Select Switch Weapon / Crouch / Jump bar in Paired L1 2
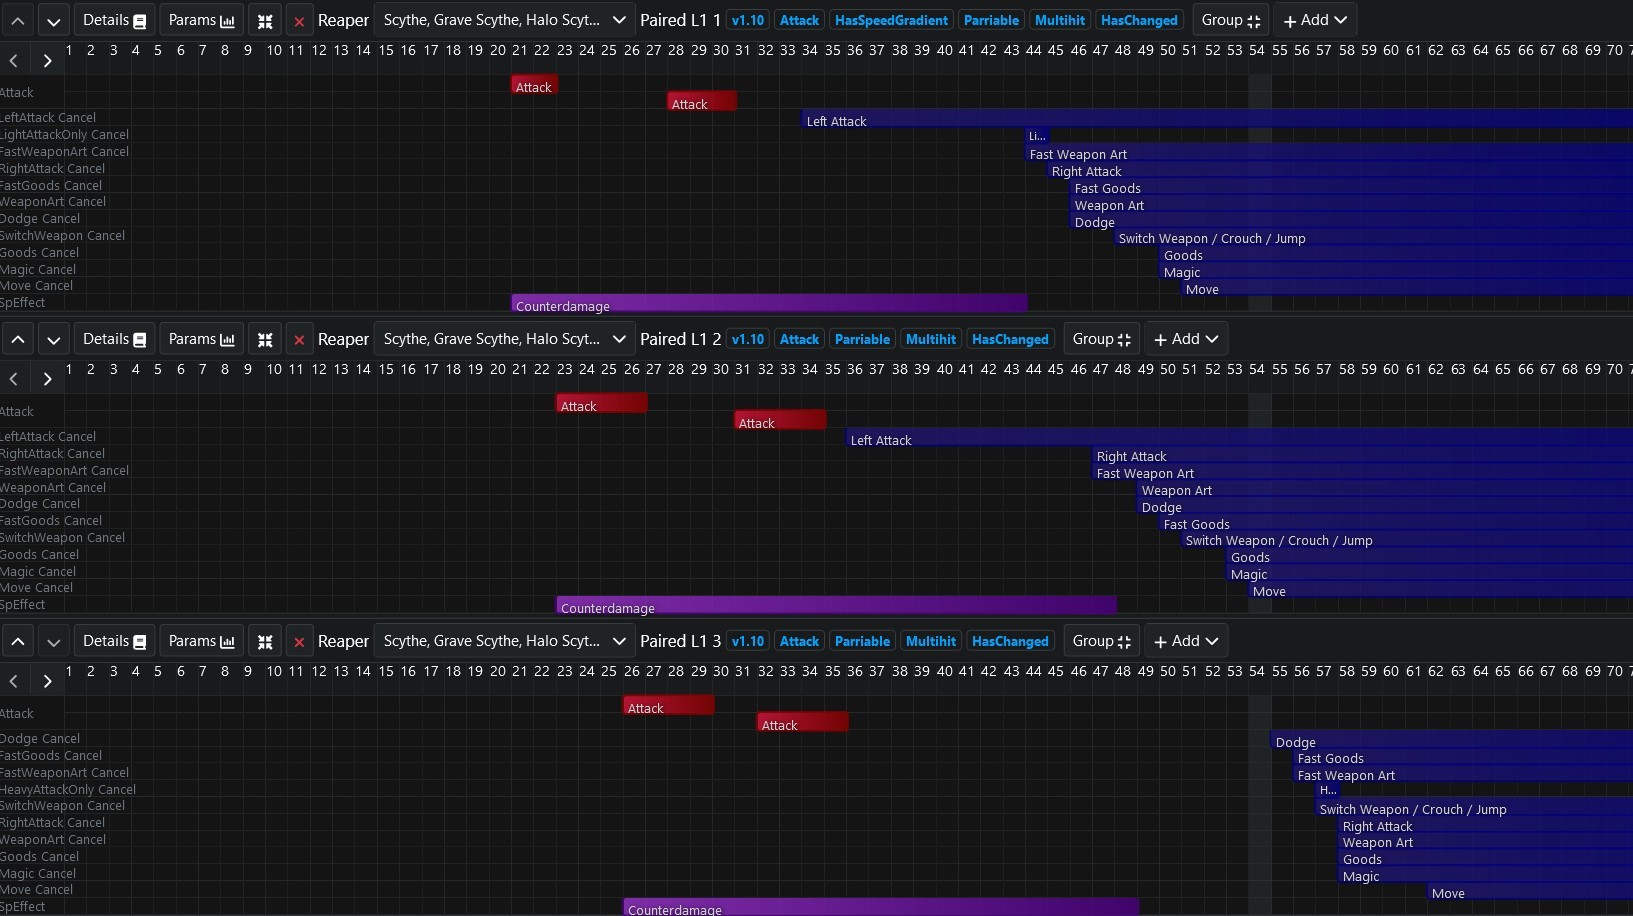This screenshot has width=1633, height=916. click(1407, 540)
